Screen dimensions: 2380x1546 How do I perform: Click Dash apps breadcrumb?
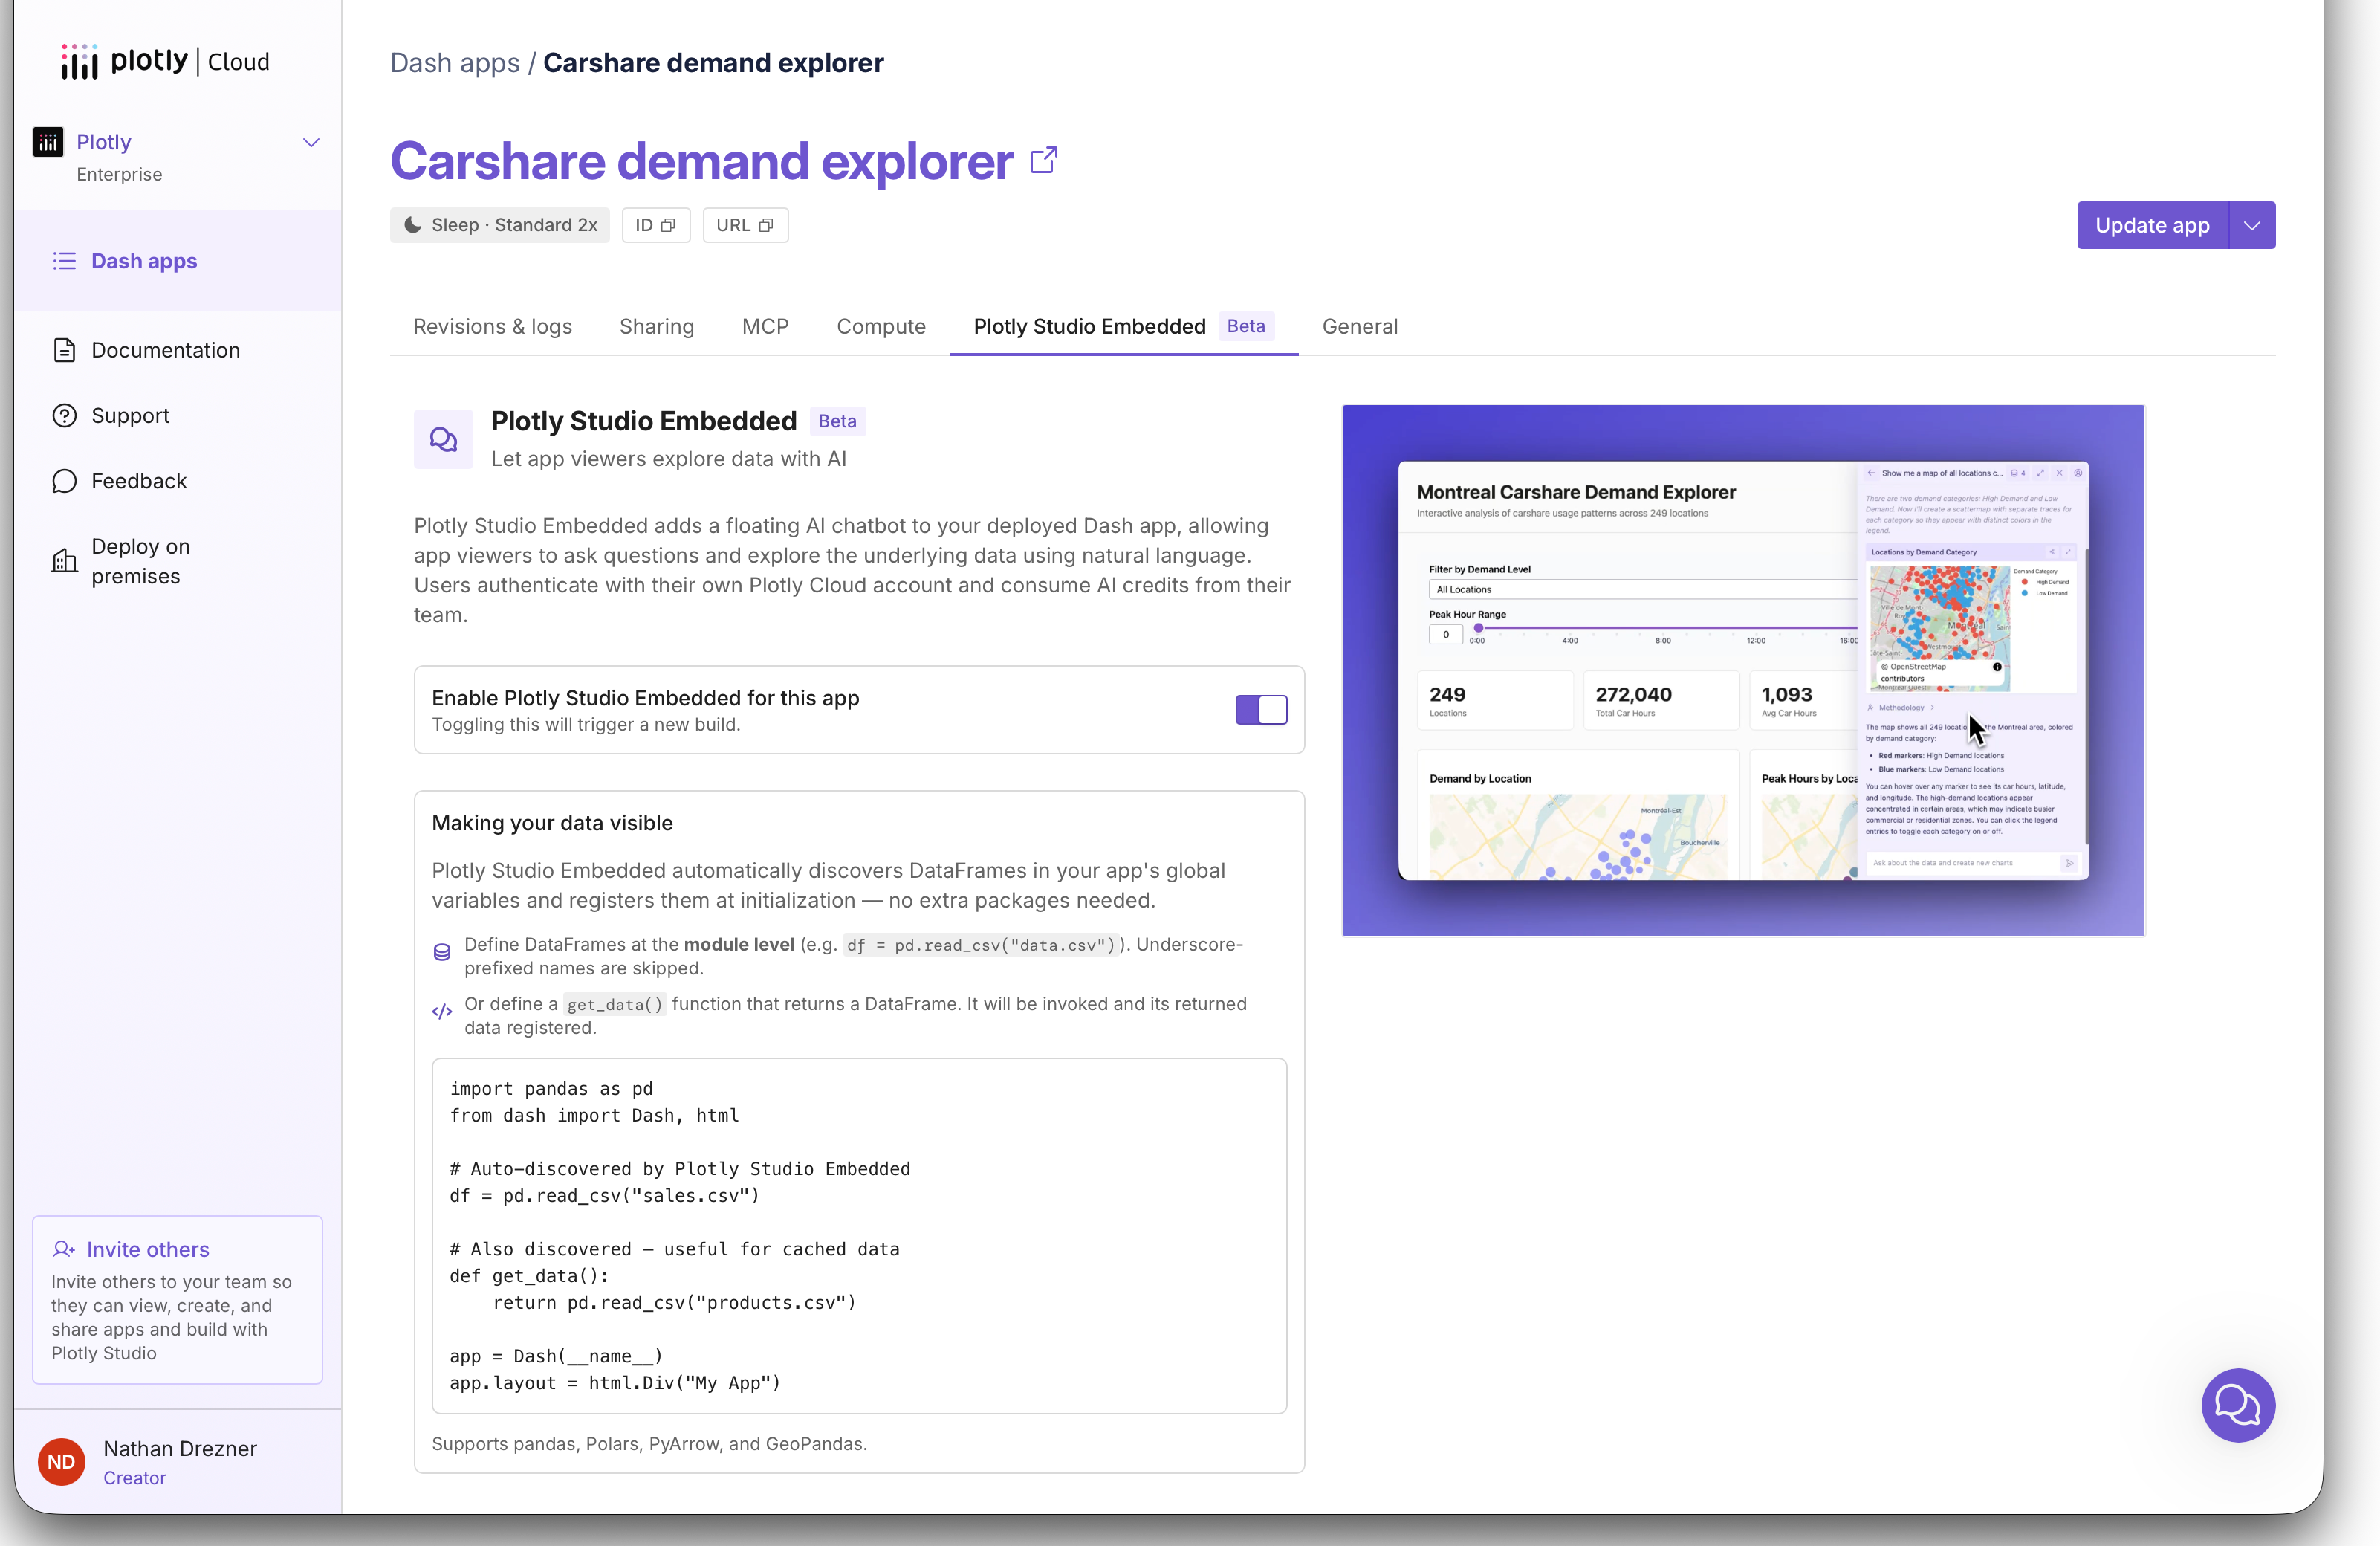click(x=455, y=63)
